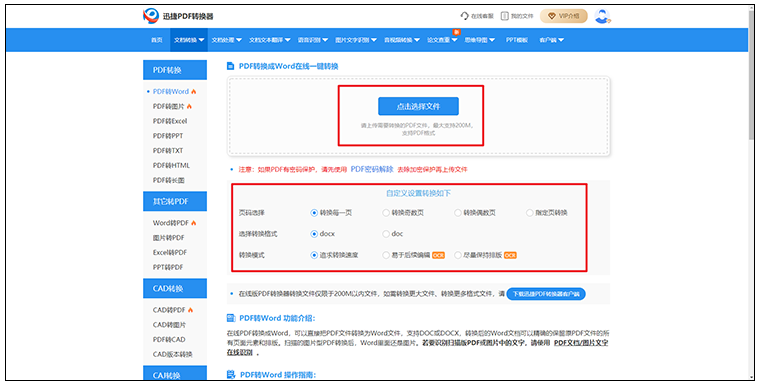This screenshot has height=383, width=762.
Task: Click the 首页 nav item
Action: (x=156, y=40)
